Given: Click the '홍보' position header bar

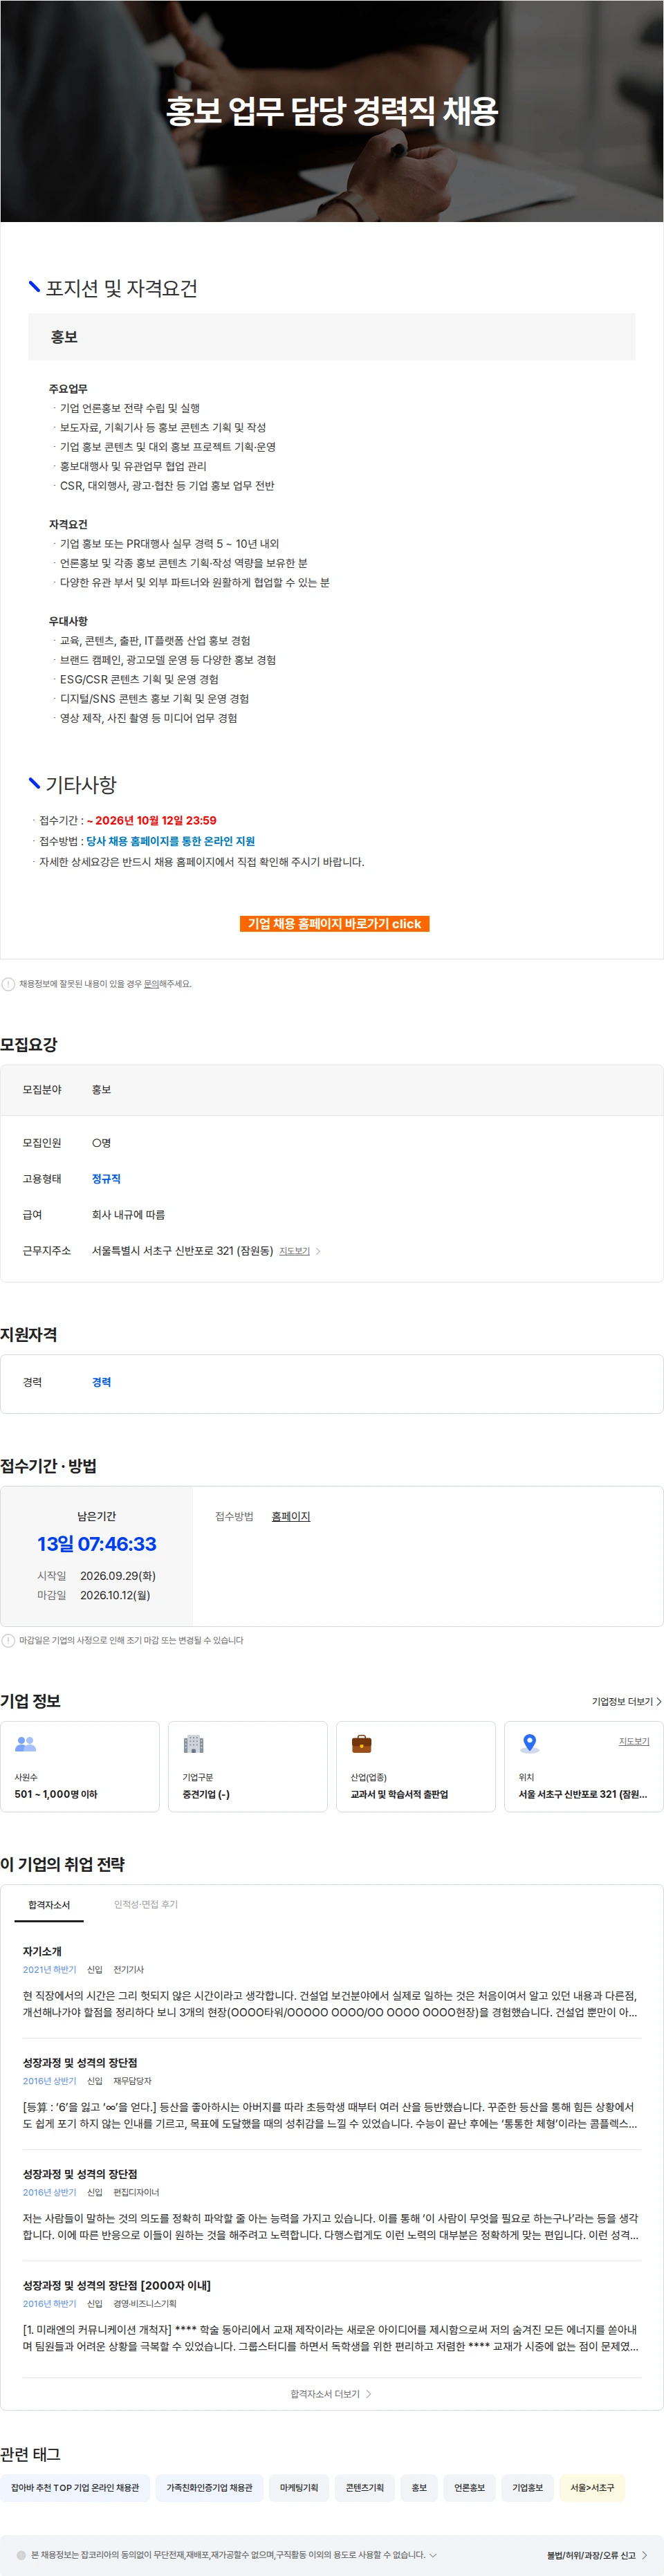Looking at the screenshot, I should coord(331,337).
